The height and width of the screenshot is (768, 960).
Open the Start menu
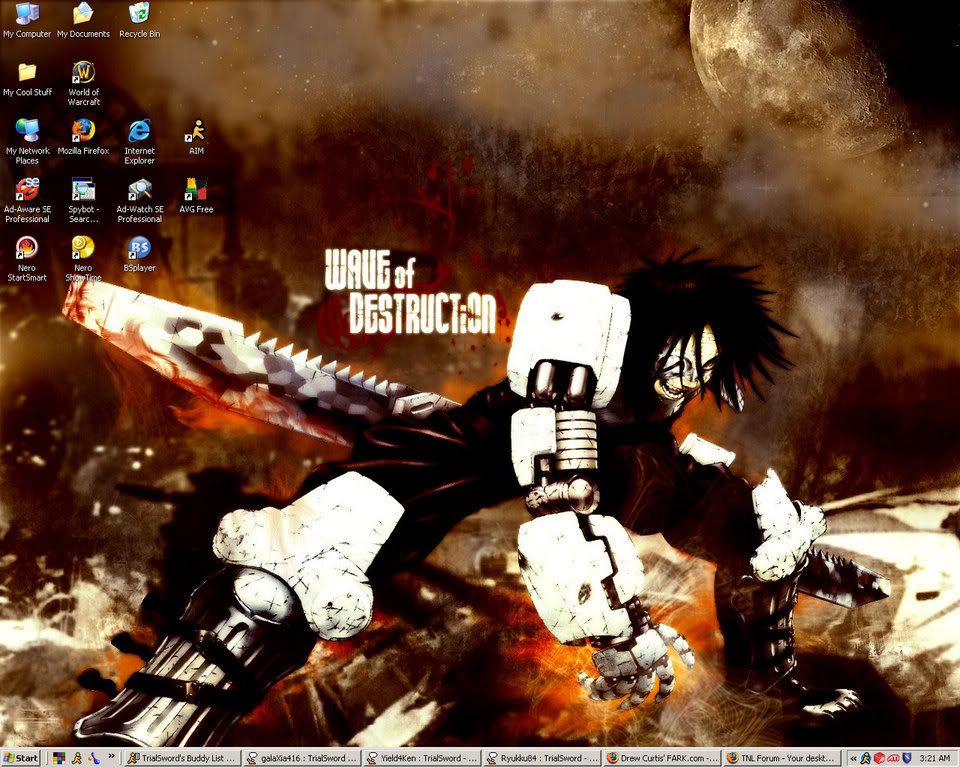pyautogui.click(x=20, y=758)
